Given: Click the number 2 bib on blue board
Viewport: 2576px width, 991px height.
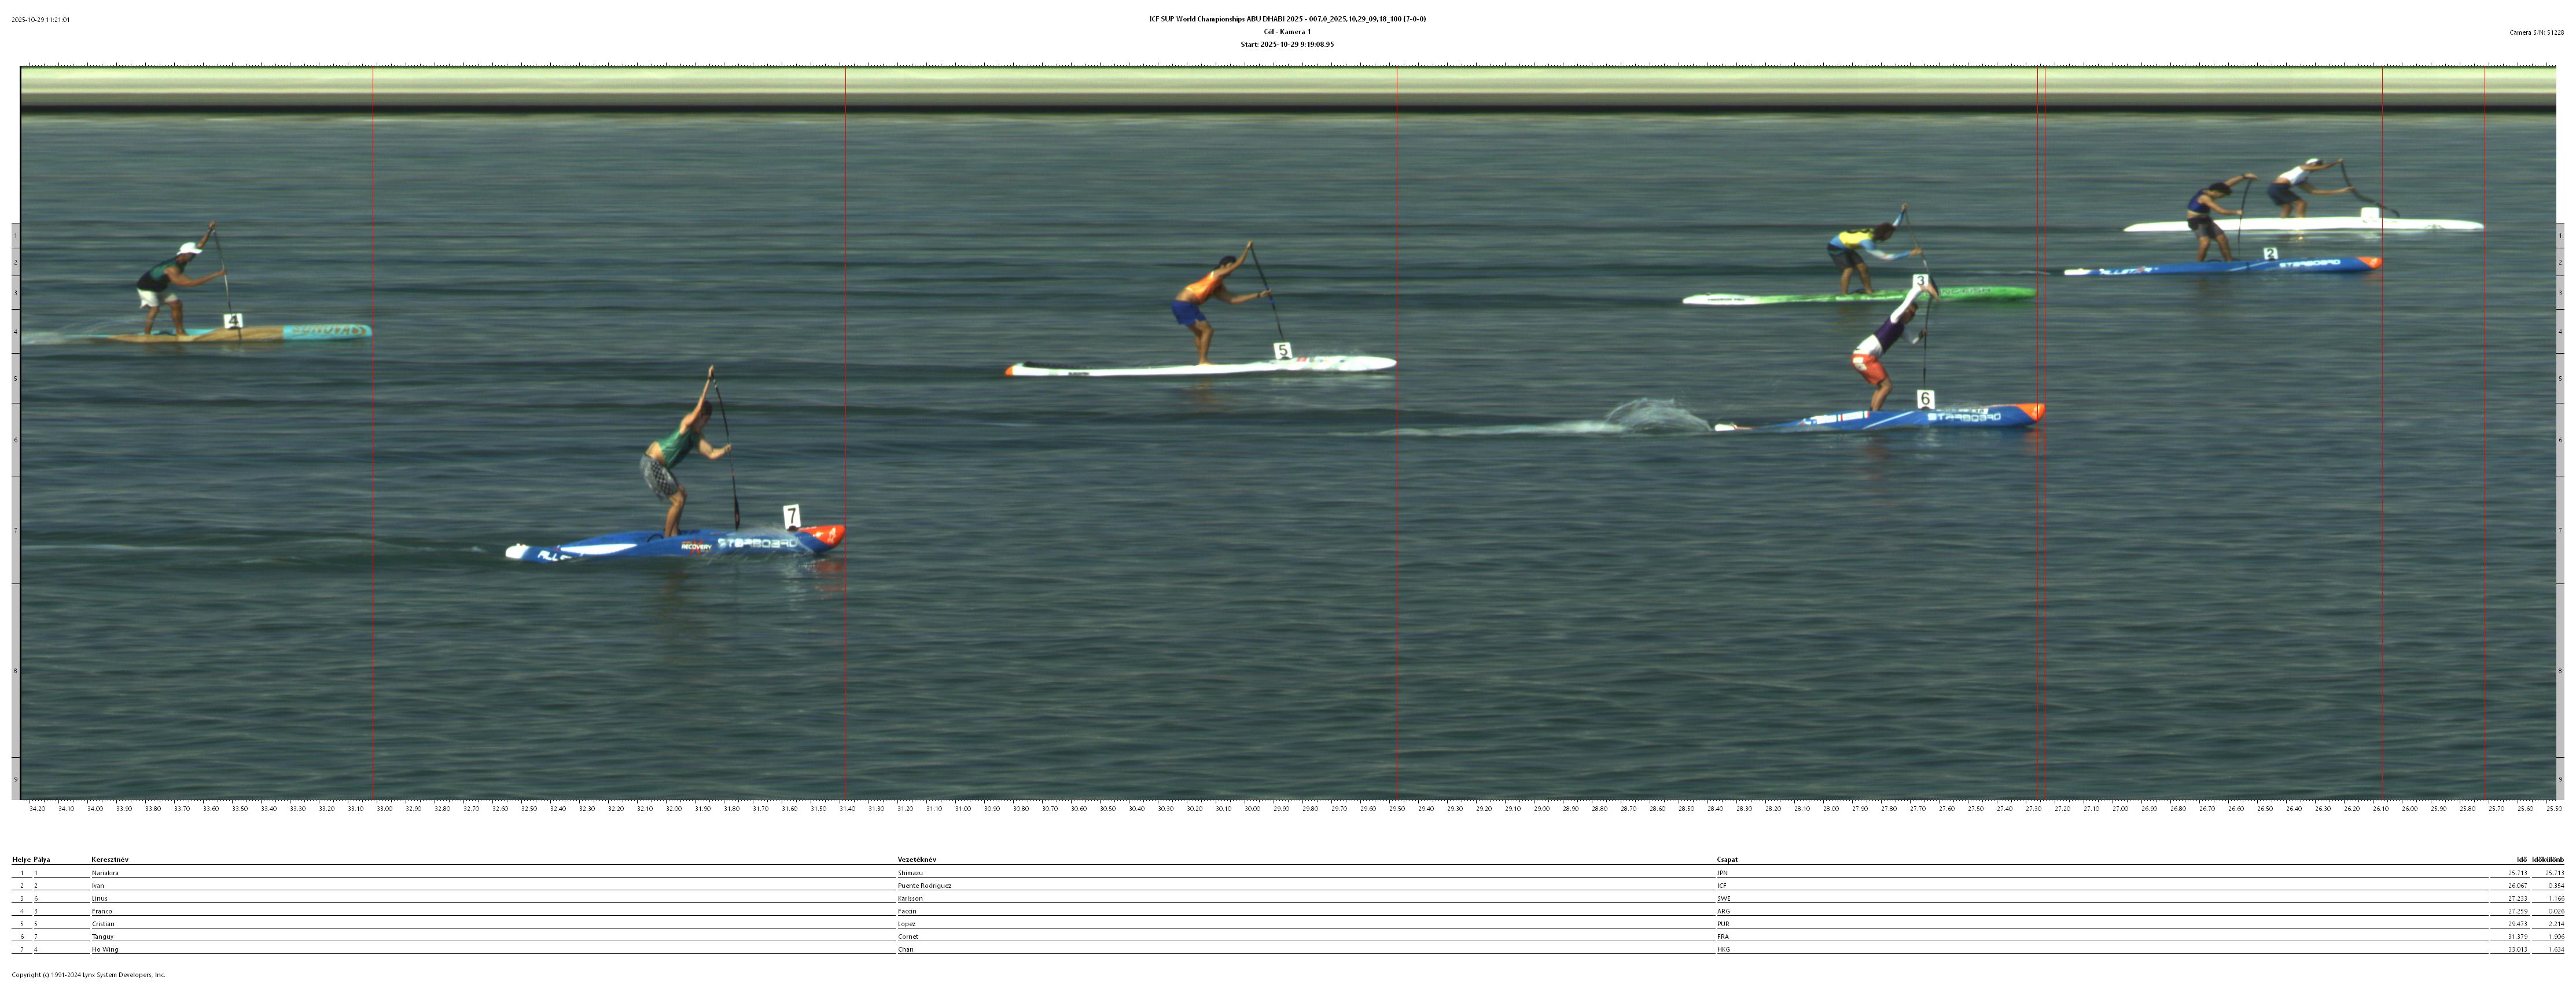Looking at the screenshot, I should 2270,254.
